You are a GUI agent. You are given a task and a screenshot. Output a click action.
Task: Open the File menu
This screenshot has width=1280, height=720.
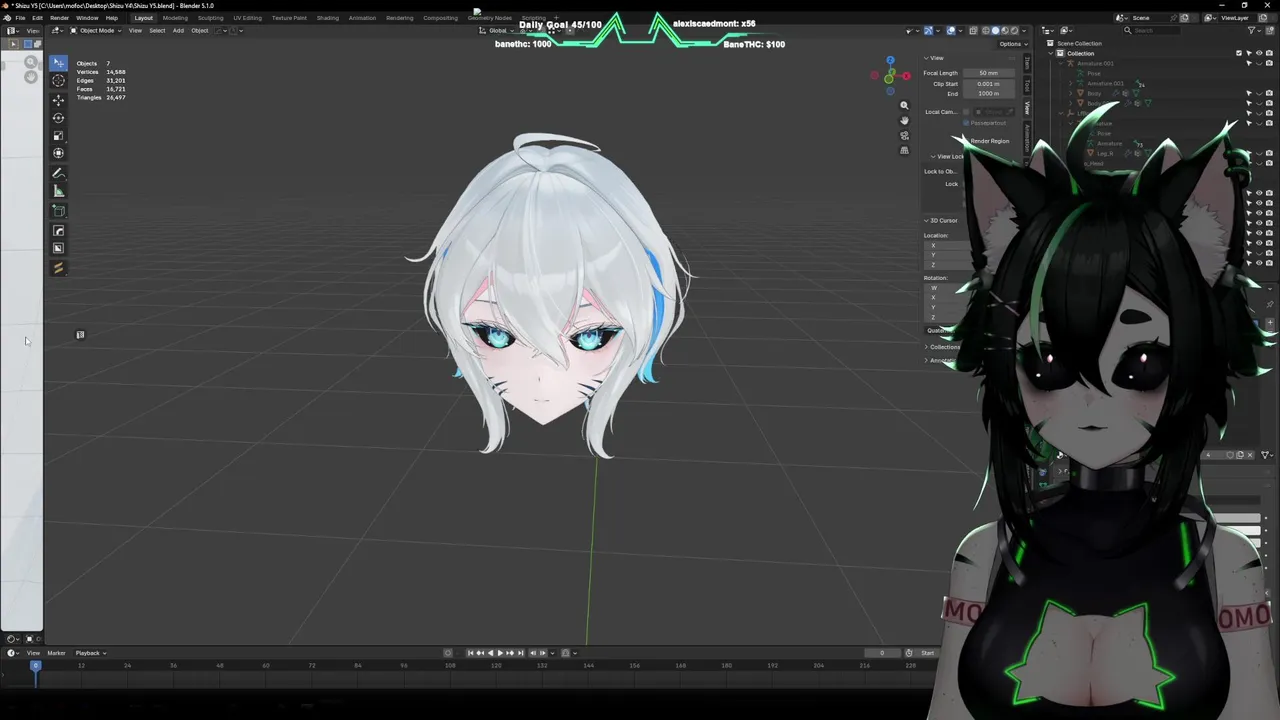(20, 18)
